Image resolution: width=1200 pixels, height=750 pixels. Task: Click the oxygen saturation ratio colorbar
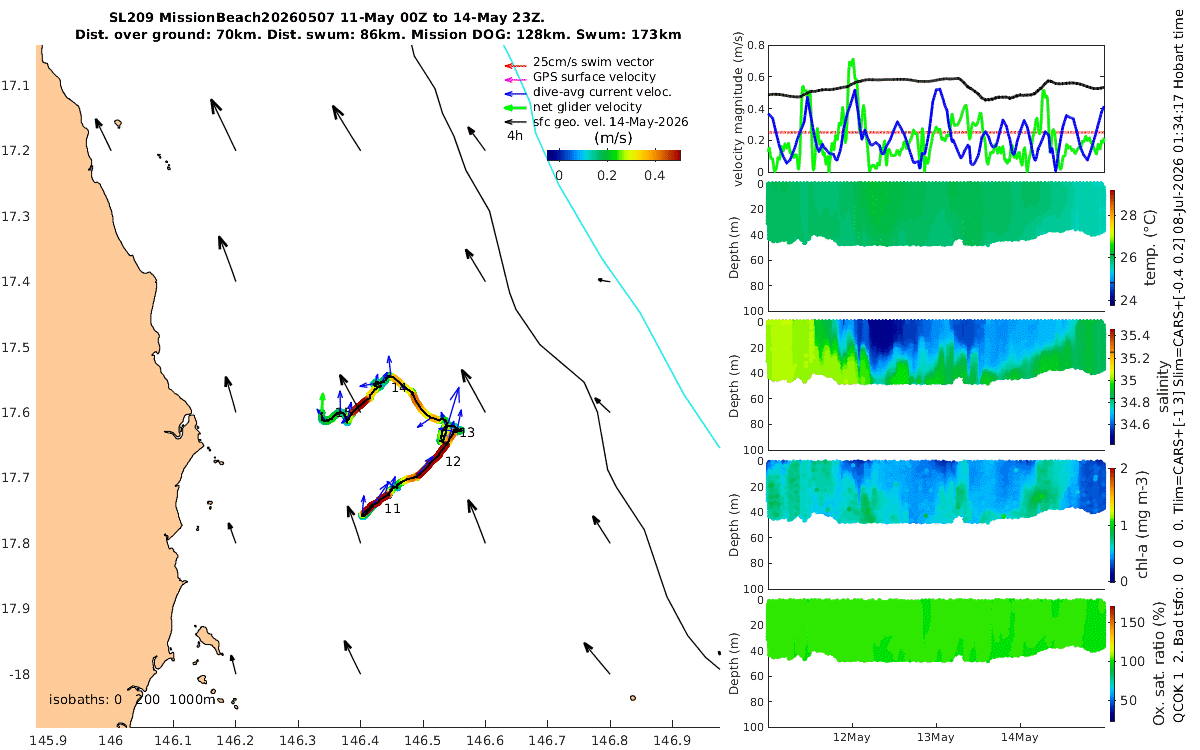click(x=1114, y=662)
